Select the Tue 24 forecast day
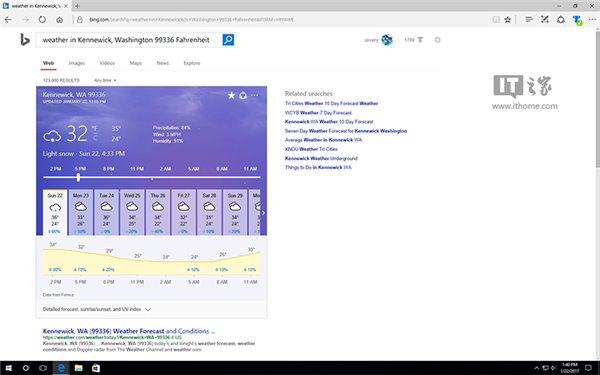The image size is (600, 375). click(x=106, y=212)
